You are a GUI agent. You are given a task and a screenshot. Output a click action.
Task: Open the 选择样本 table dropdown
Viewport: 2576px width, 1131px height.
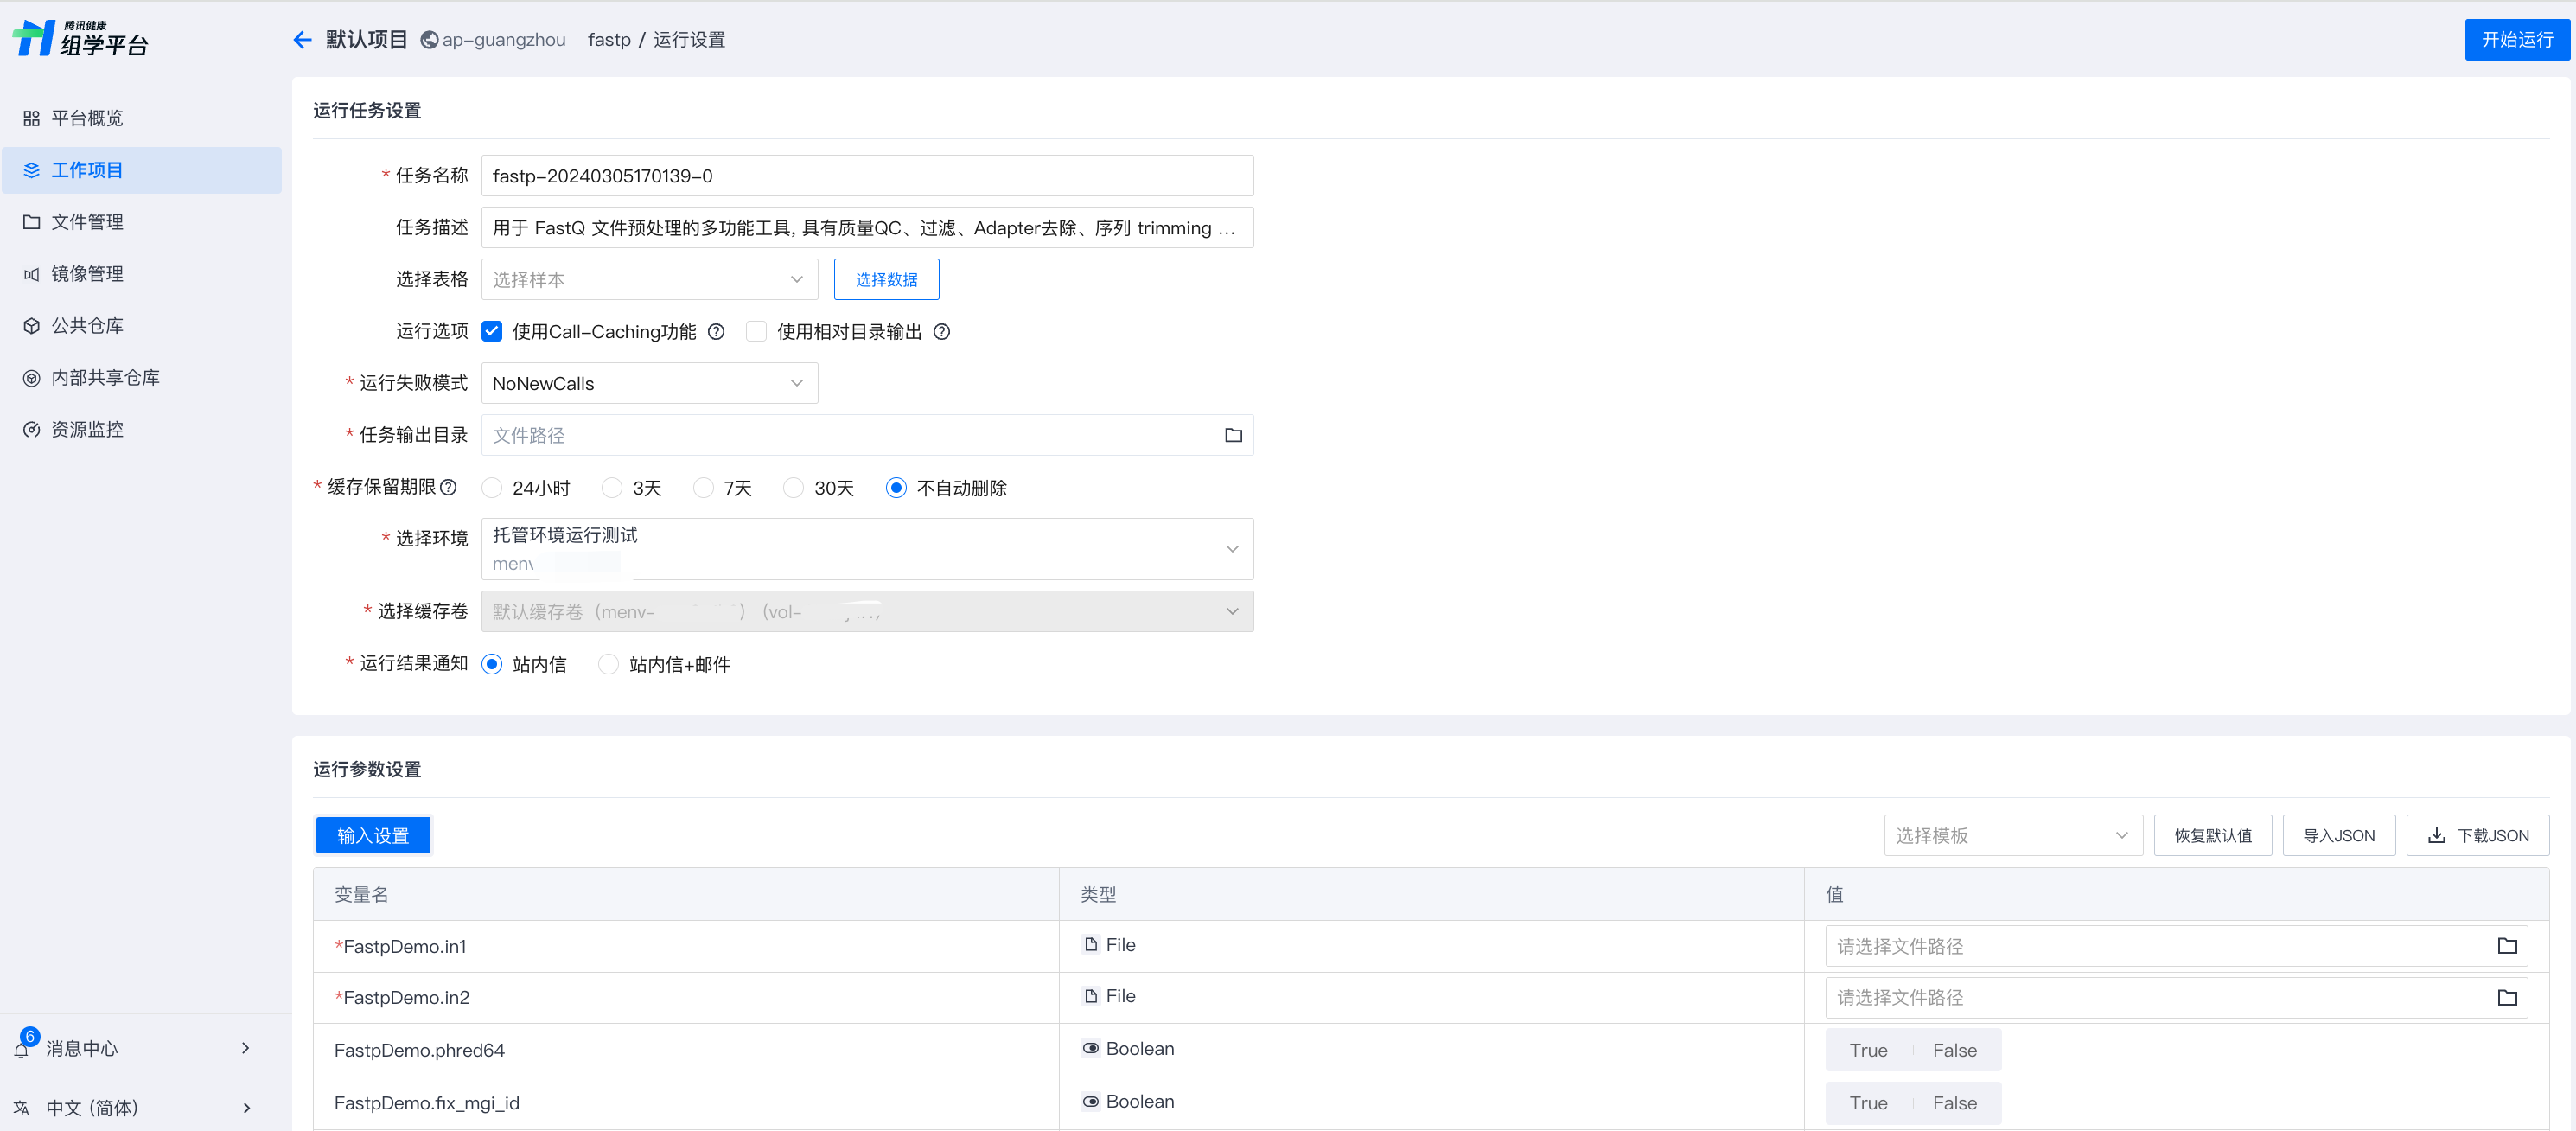pyautogui.click(x=649, y=280)
